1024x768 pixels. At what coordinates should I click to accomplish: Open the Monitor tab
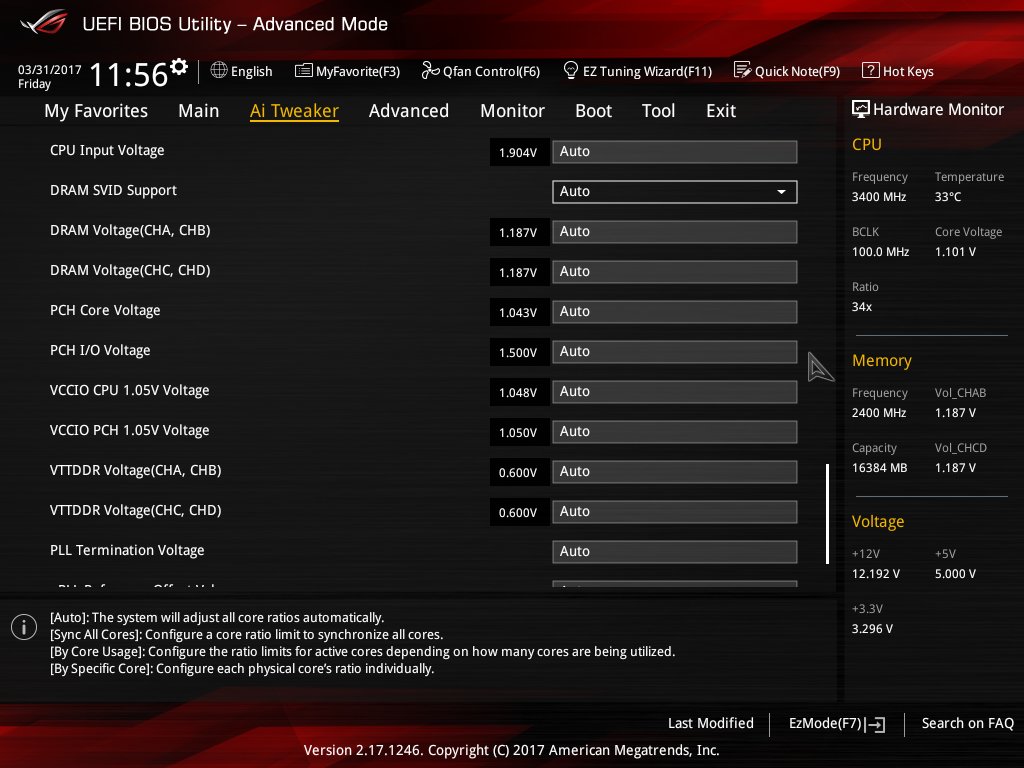click(512, 110)
